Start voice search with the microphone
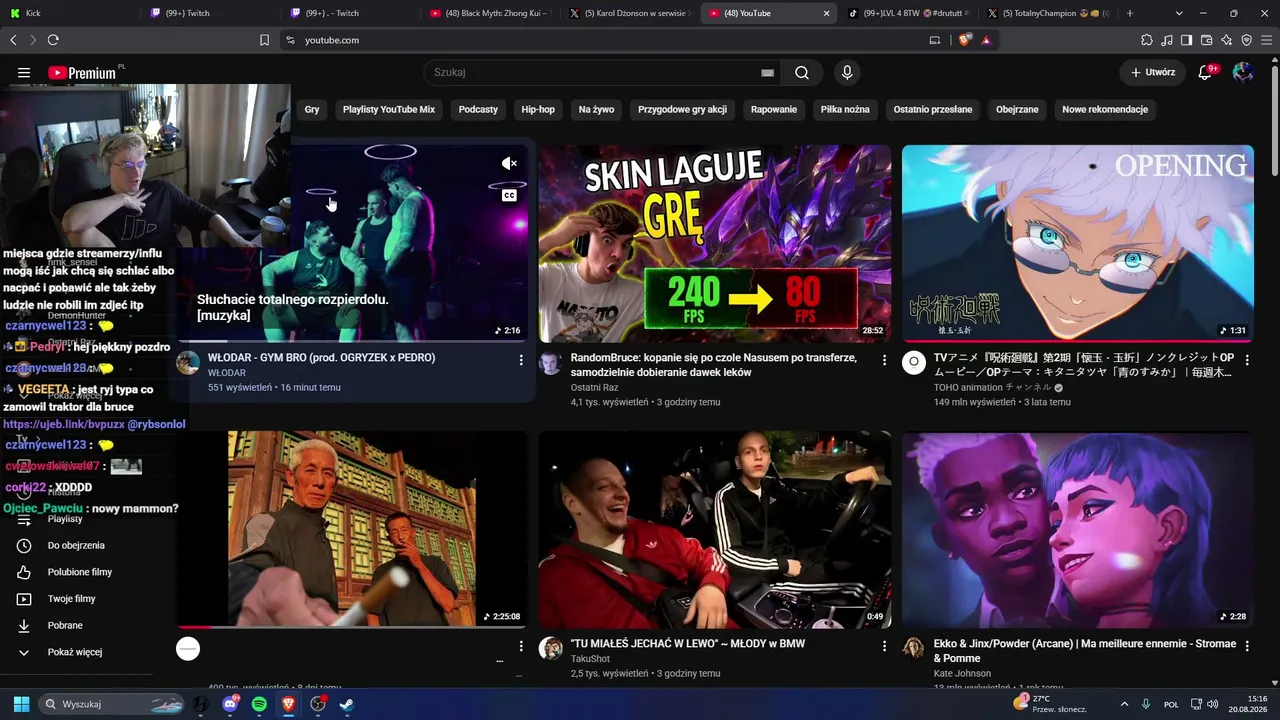Screen dimensions: 1280x720 click(x=847, y=73)
